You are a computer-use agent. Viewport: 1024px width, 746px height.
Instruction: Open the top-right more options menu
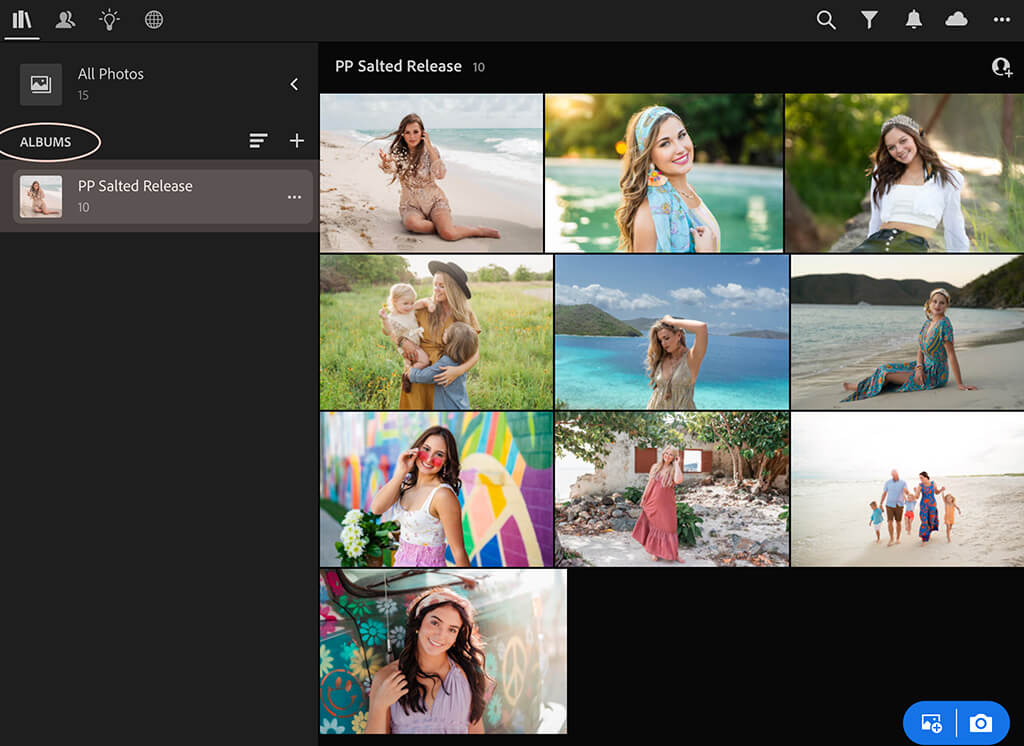1001,19
